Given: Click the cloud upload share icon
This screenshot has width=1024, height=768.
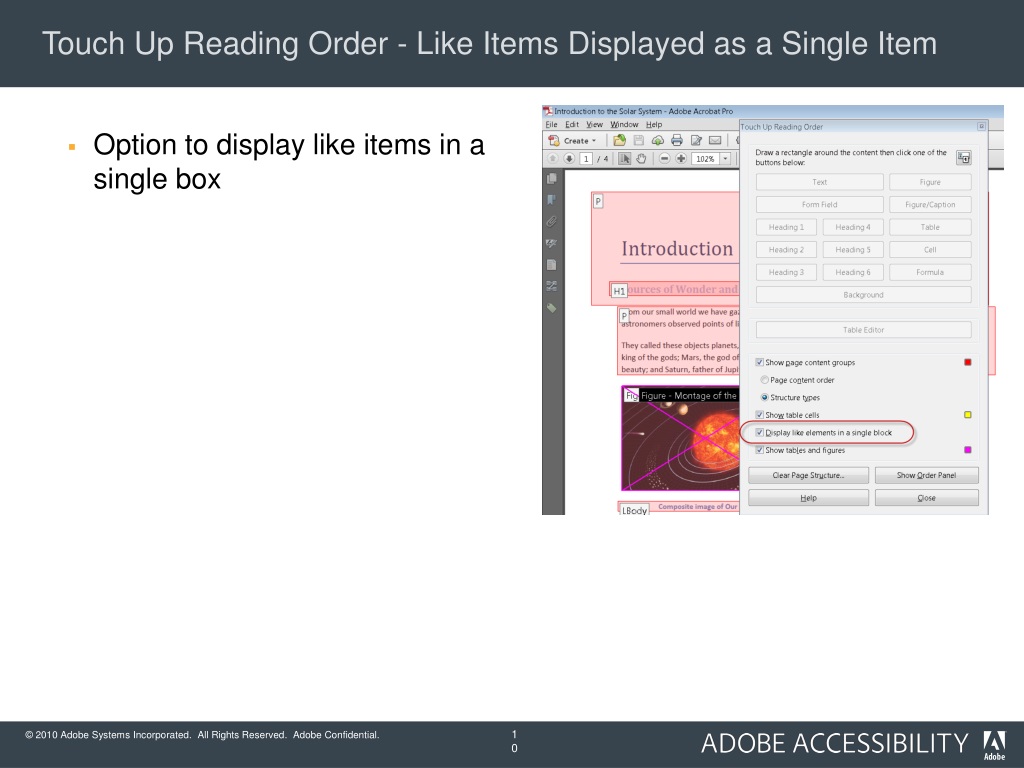Looking at the screenshot, I should point(658,140).
